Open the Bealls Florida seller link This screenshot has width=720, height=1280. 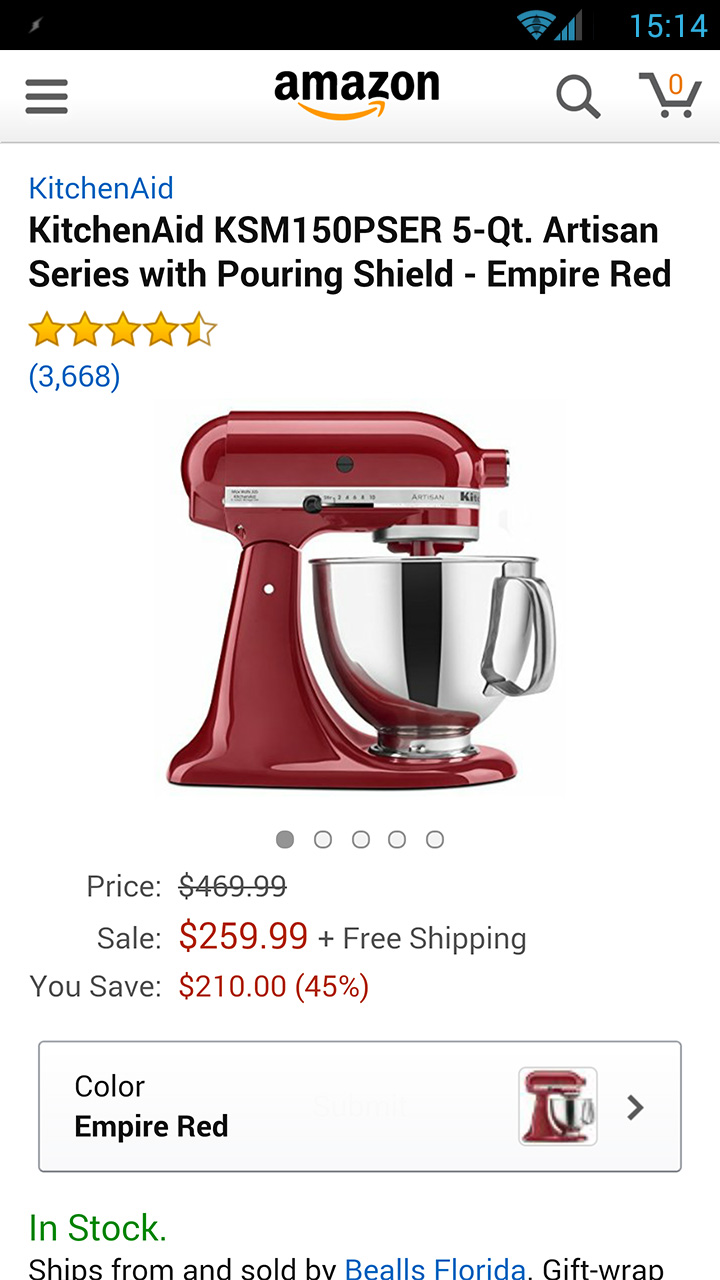pyautogui.click(x=435, y=1268)
